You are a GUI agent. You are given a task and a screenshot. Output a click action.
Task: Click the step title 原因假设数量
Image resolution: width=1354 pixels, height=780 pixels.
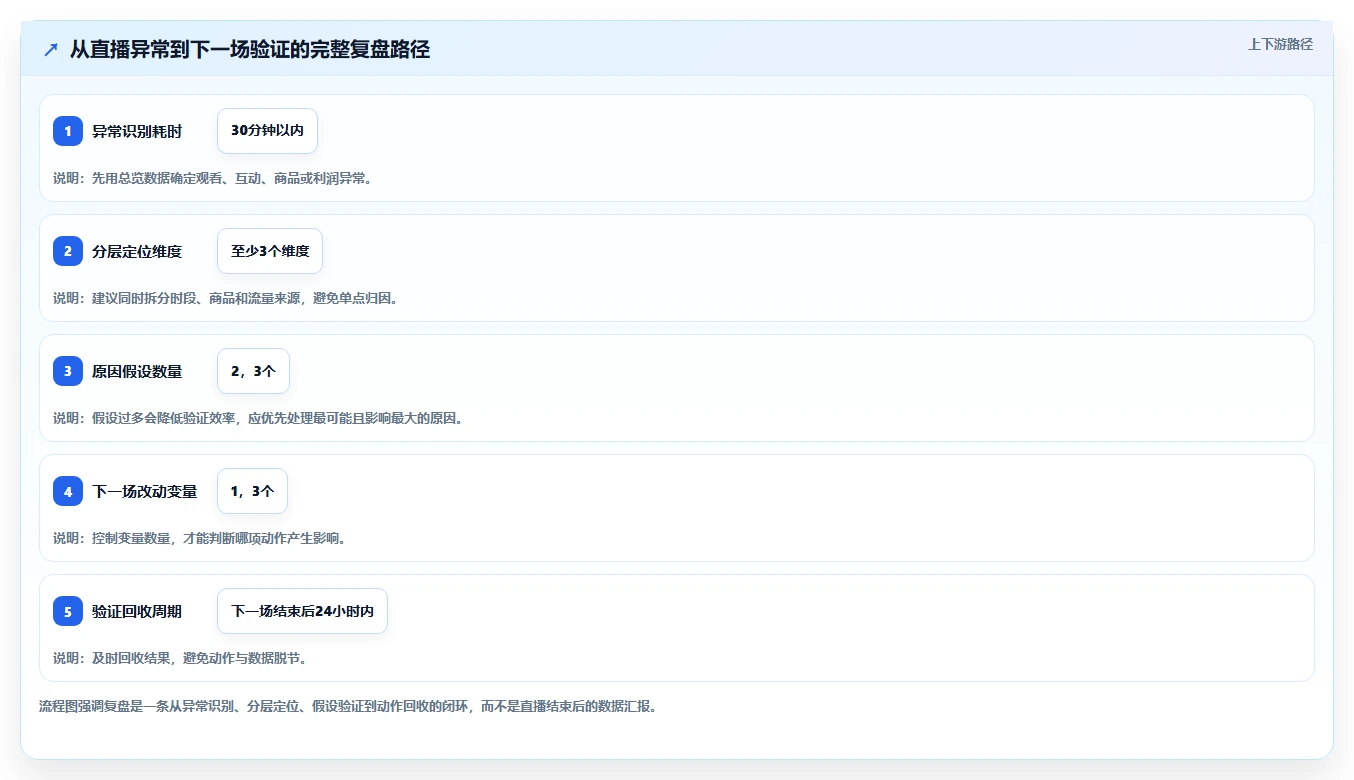[x=137, y=371]
